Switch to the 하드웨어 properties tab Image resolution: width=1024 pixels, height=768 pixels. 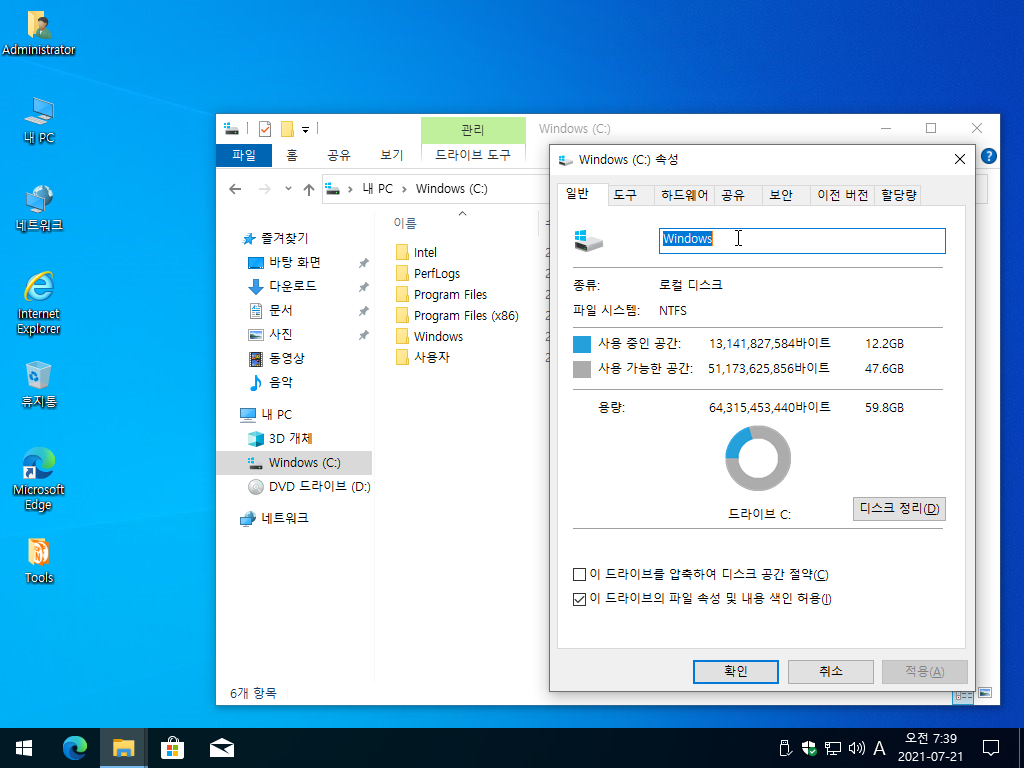[x=684, y=195]
